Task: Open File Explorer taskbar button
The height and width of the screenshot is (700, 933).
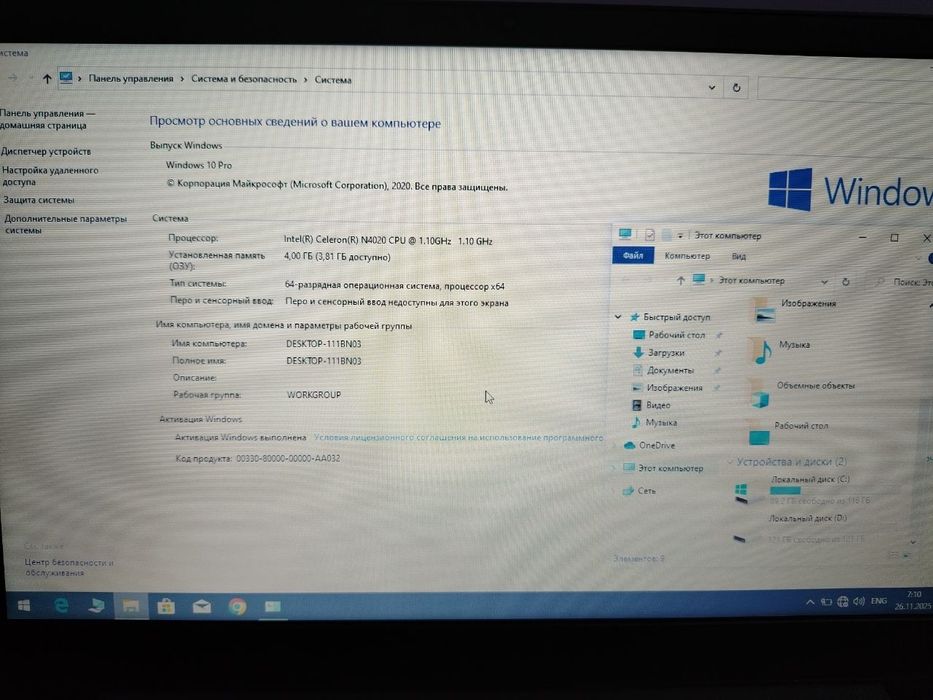Action: (131, 607)
